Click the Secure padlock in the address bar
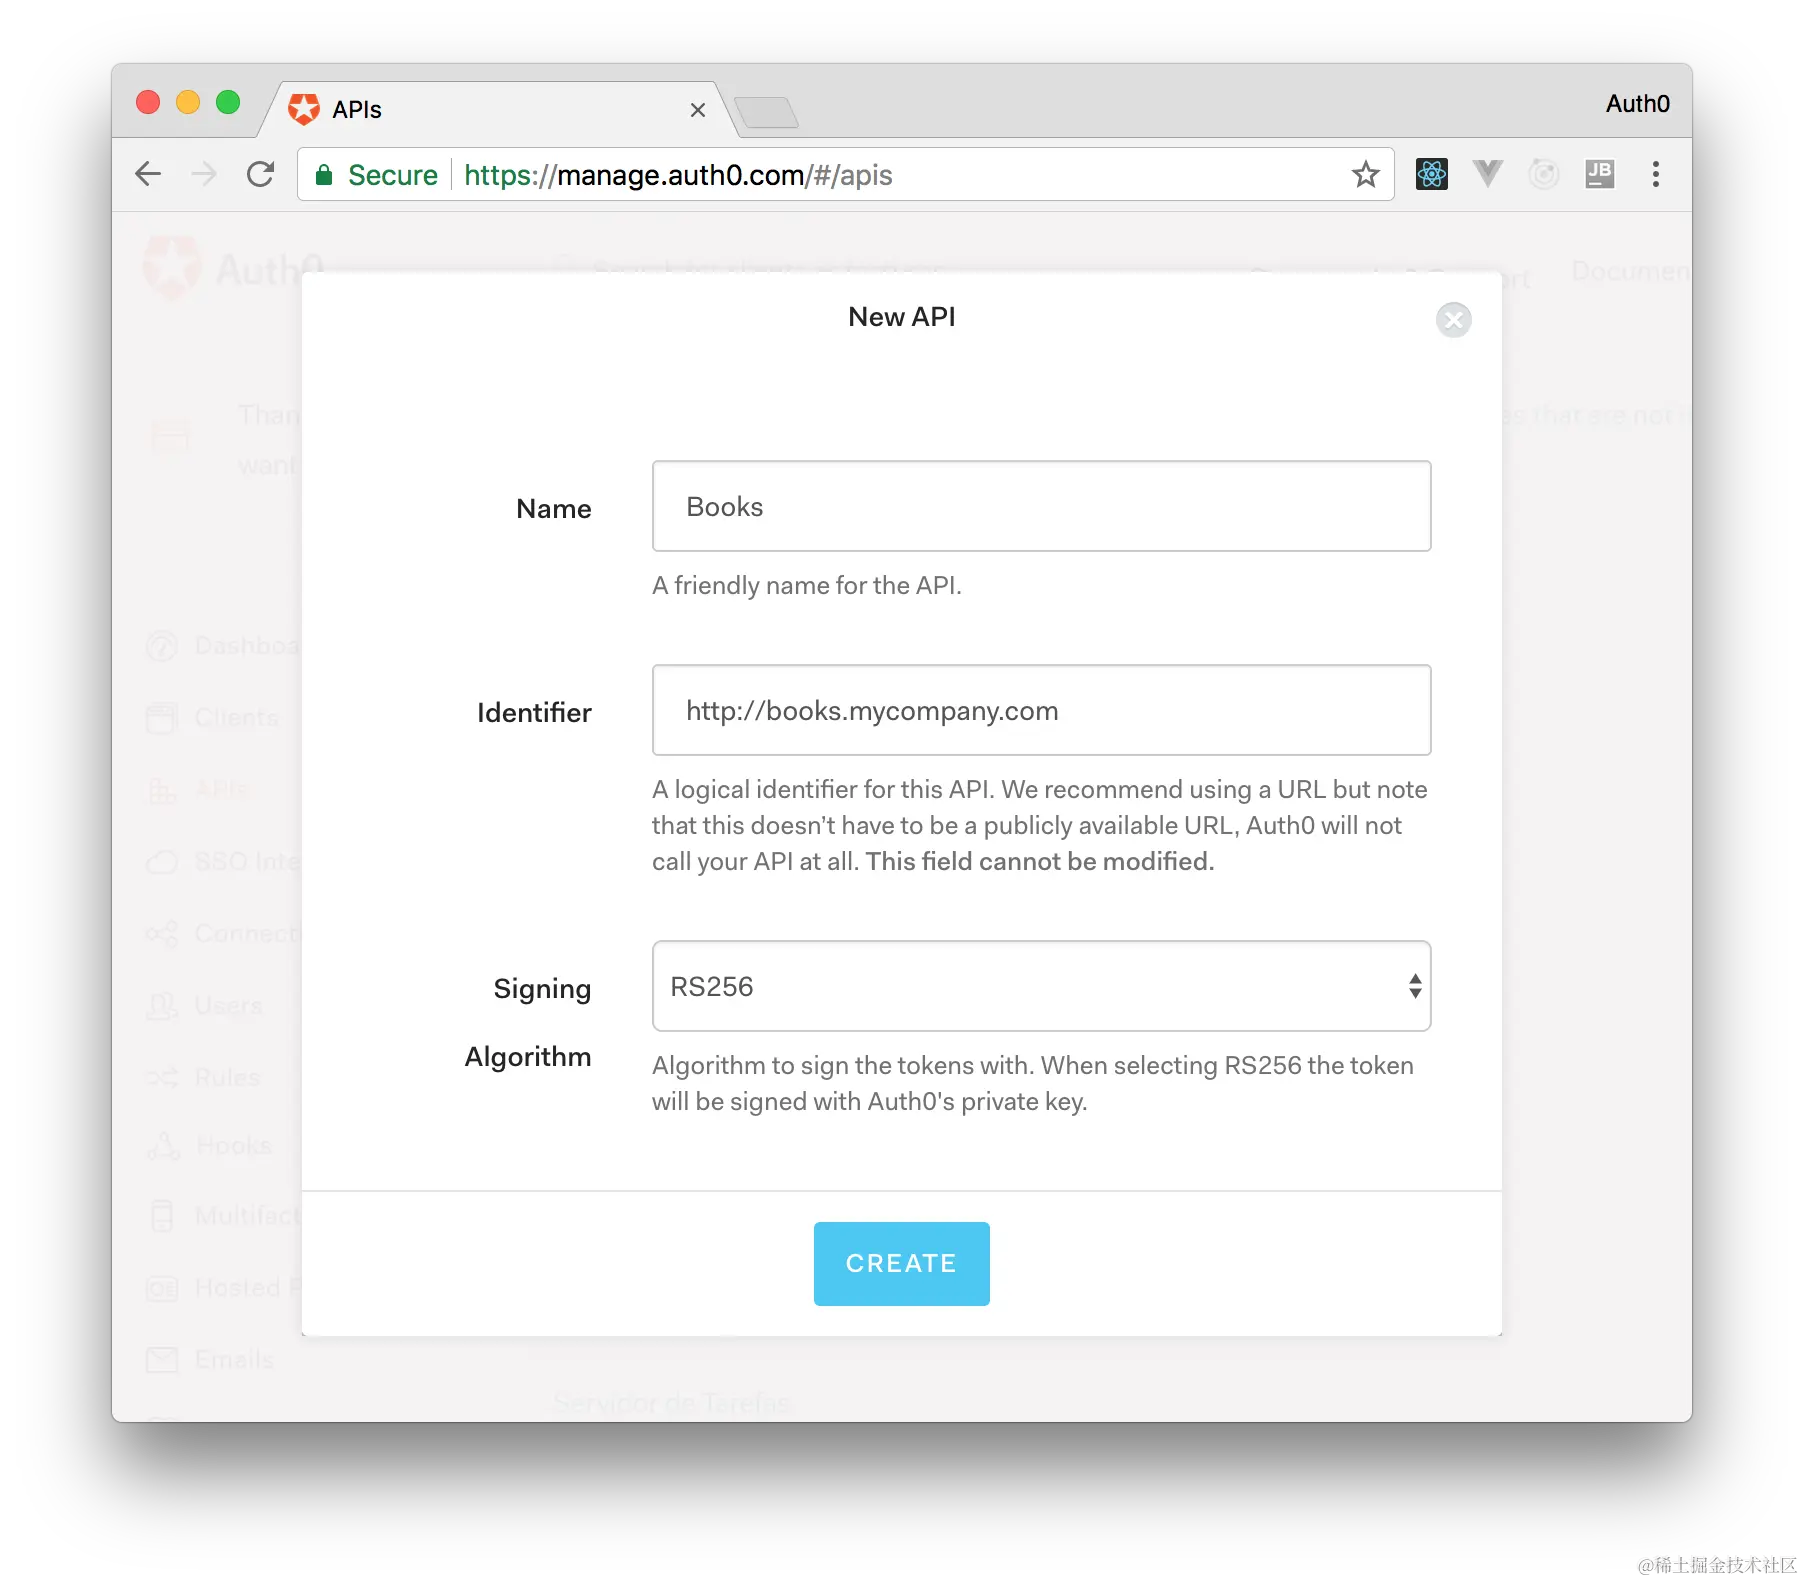The height and width of the screenshot is (1582, 1804). 325,174
